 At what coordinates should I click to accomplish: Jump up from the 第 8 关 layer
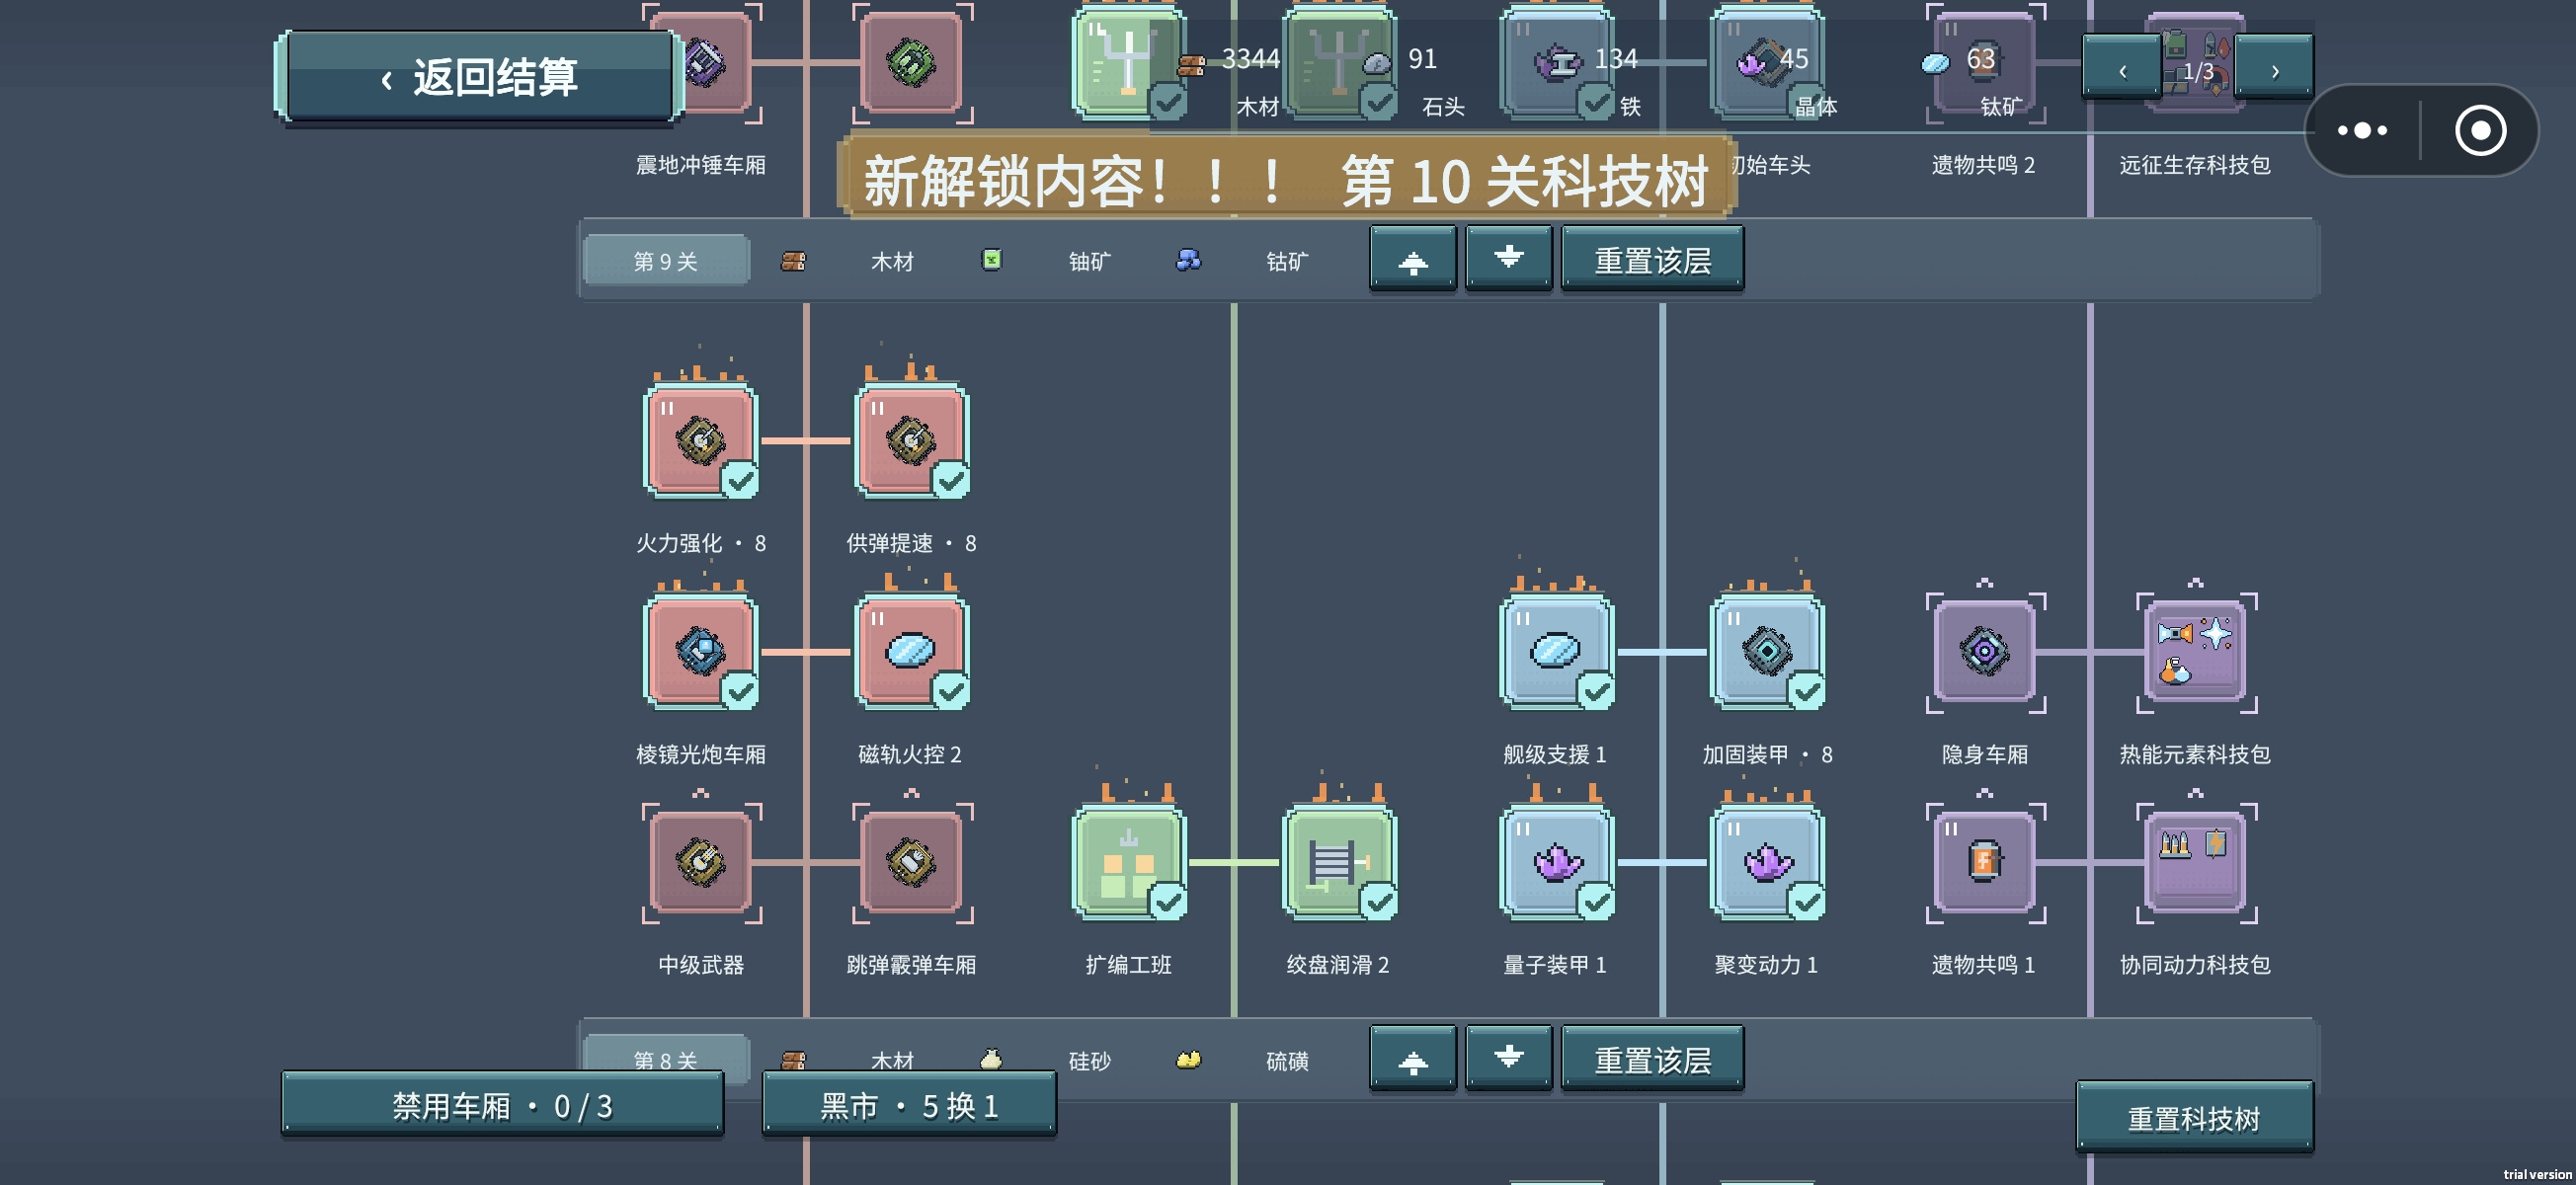tap(1413, 1058)
